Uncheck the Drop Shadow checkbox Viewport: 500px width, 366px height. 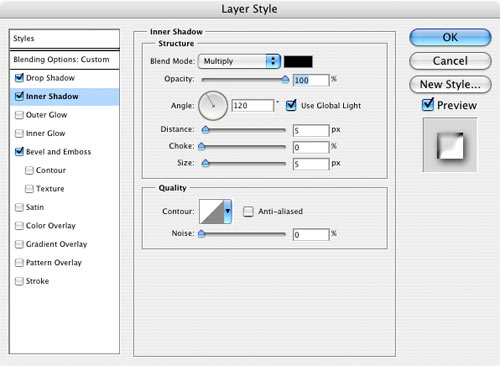pyautogui.click(x=19, y=78)
